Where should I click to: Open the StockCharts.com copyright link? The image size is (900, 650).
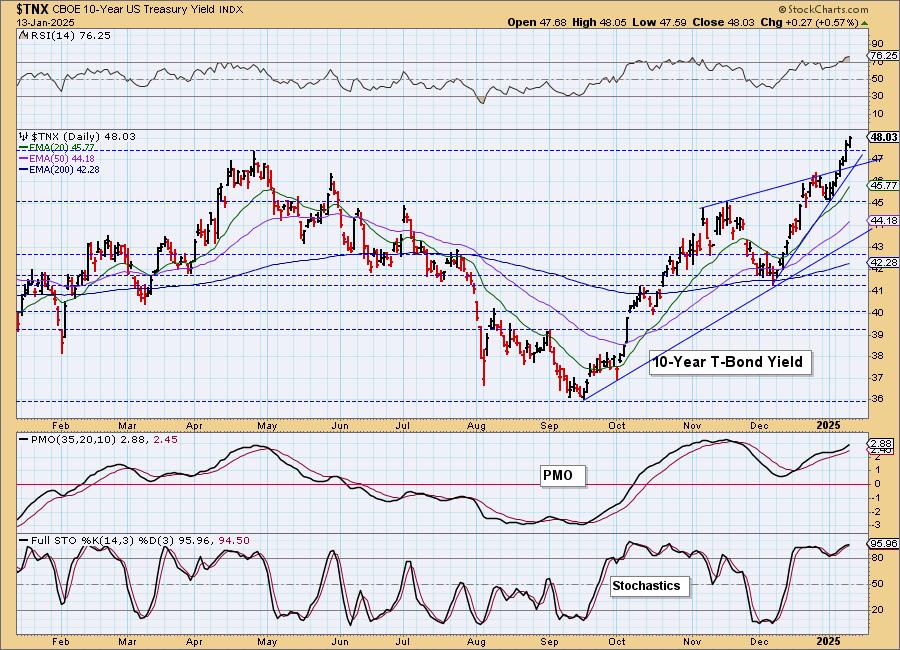(823, 9)
